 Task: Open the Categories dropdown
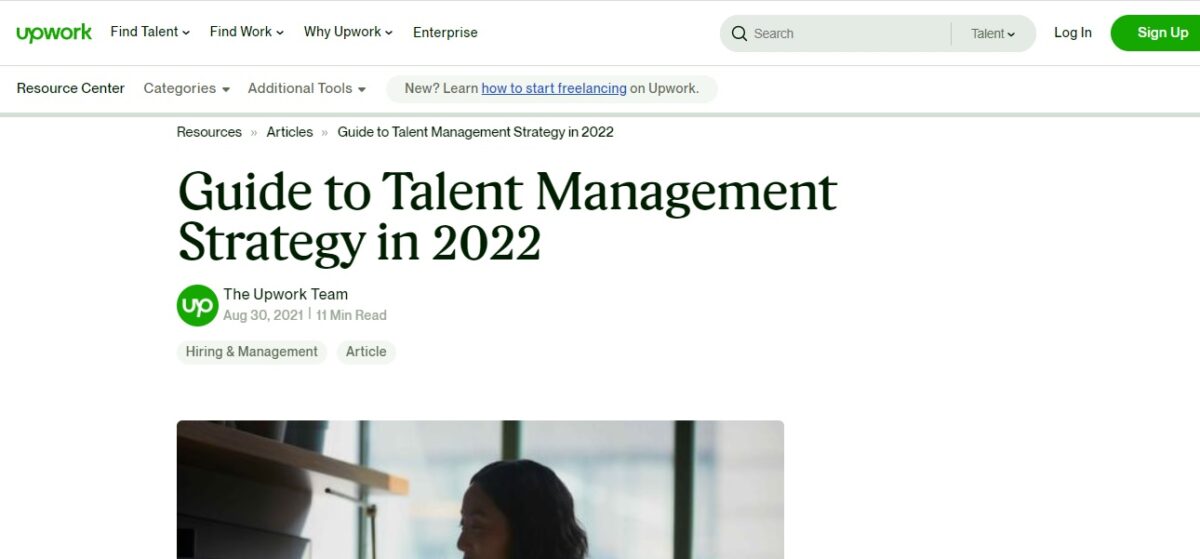point(186,88)
